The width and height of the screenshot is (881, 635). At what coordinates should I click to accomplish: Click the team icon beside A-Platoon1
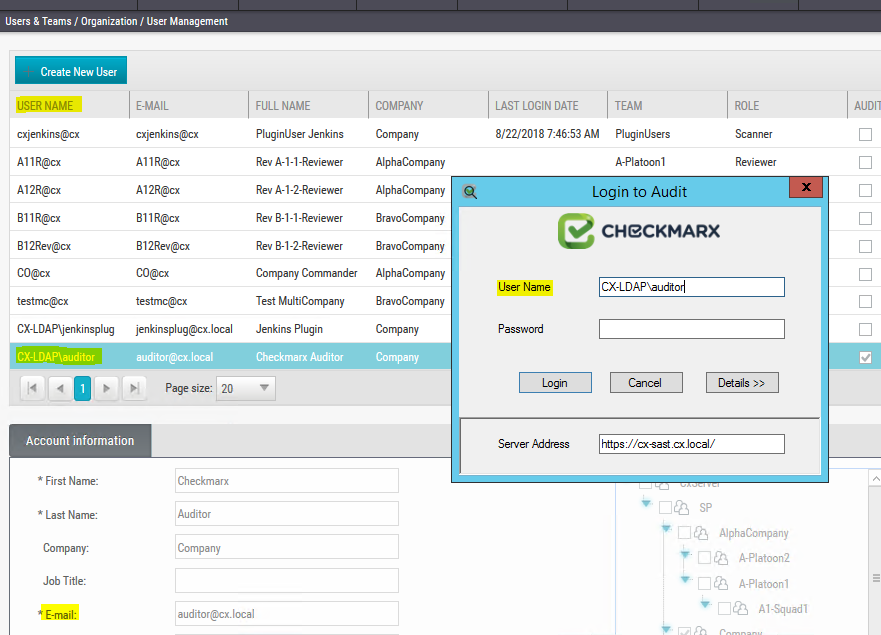[721, 583]
